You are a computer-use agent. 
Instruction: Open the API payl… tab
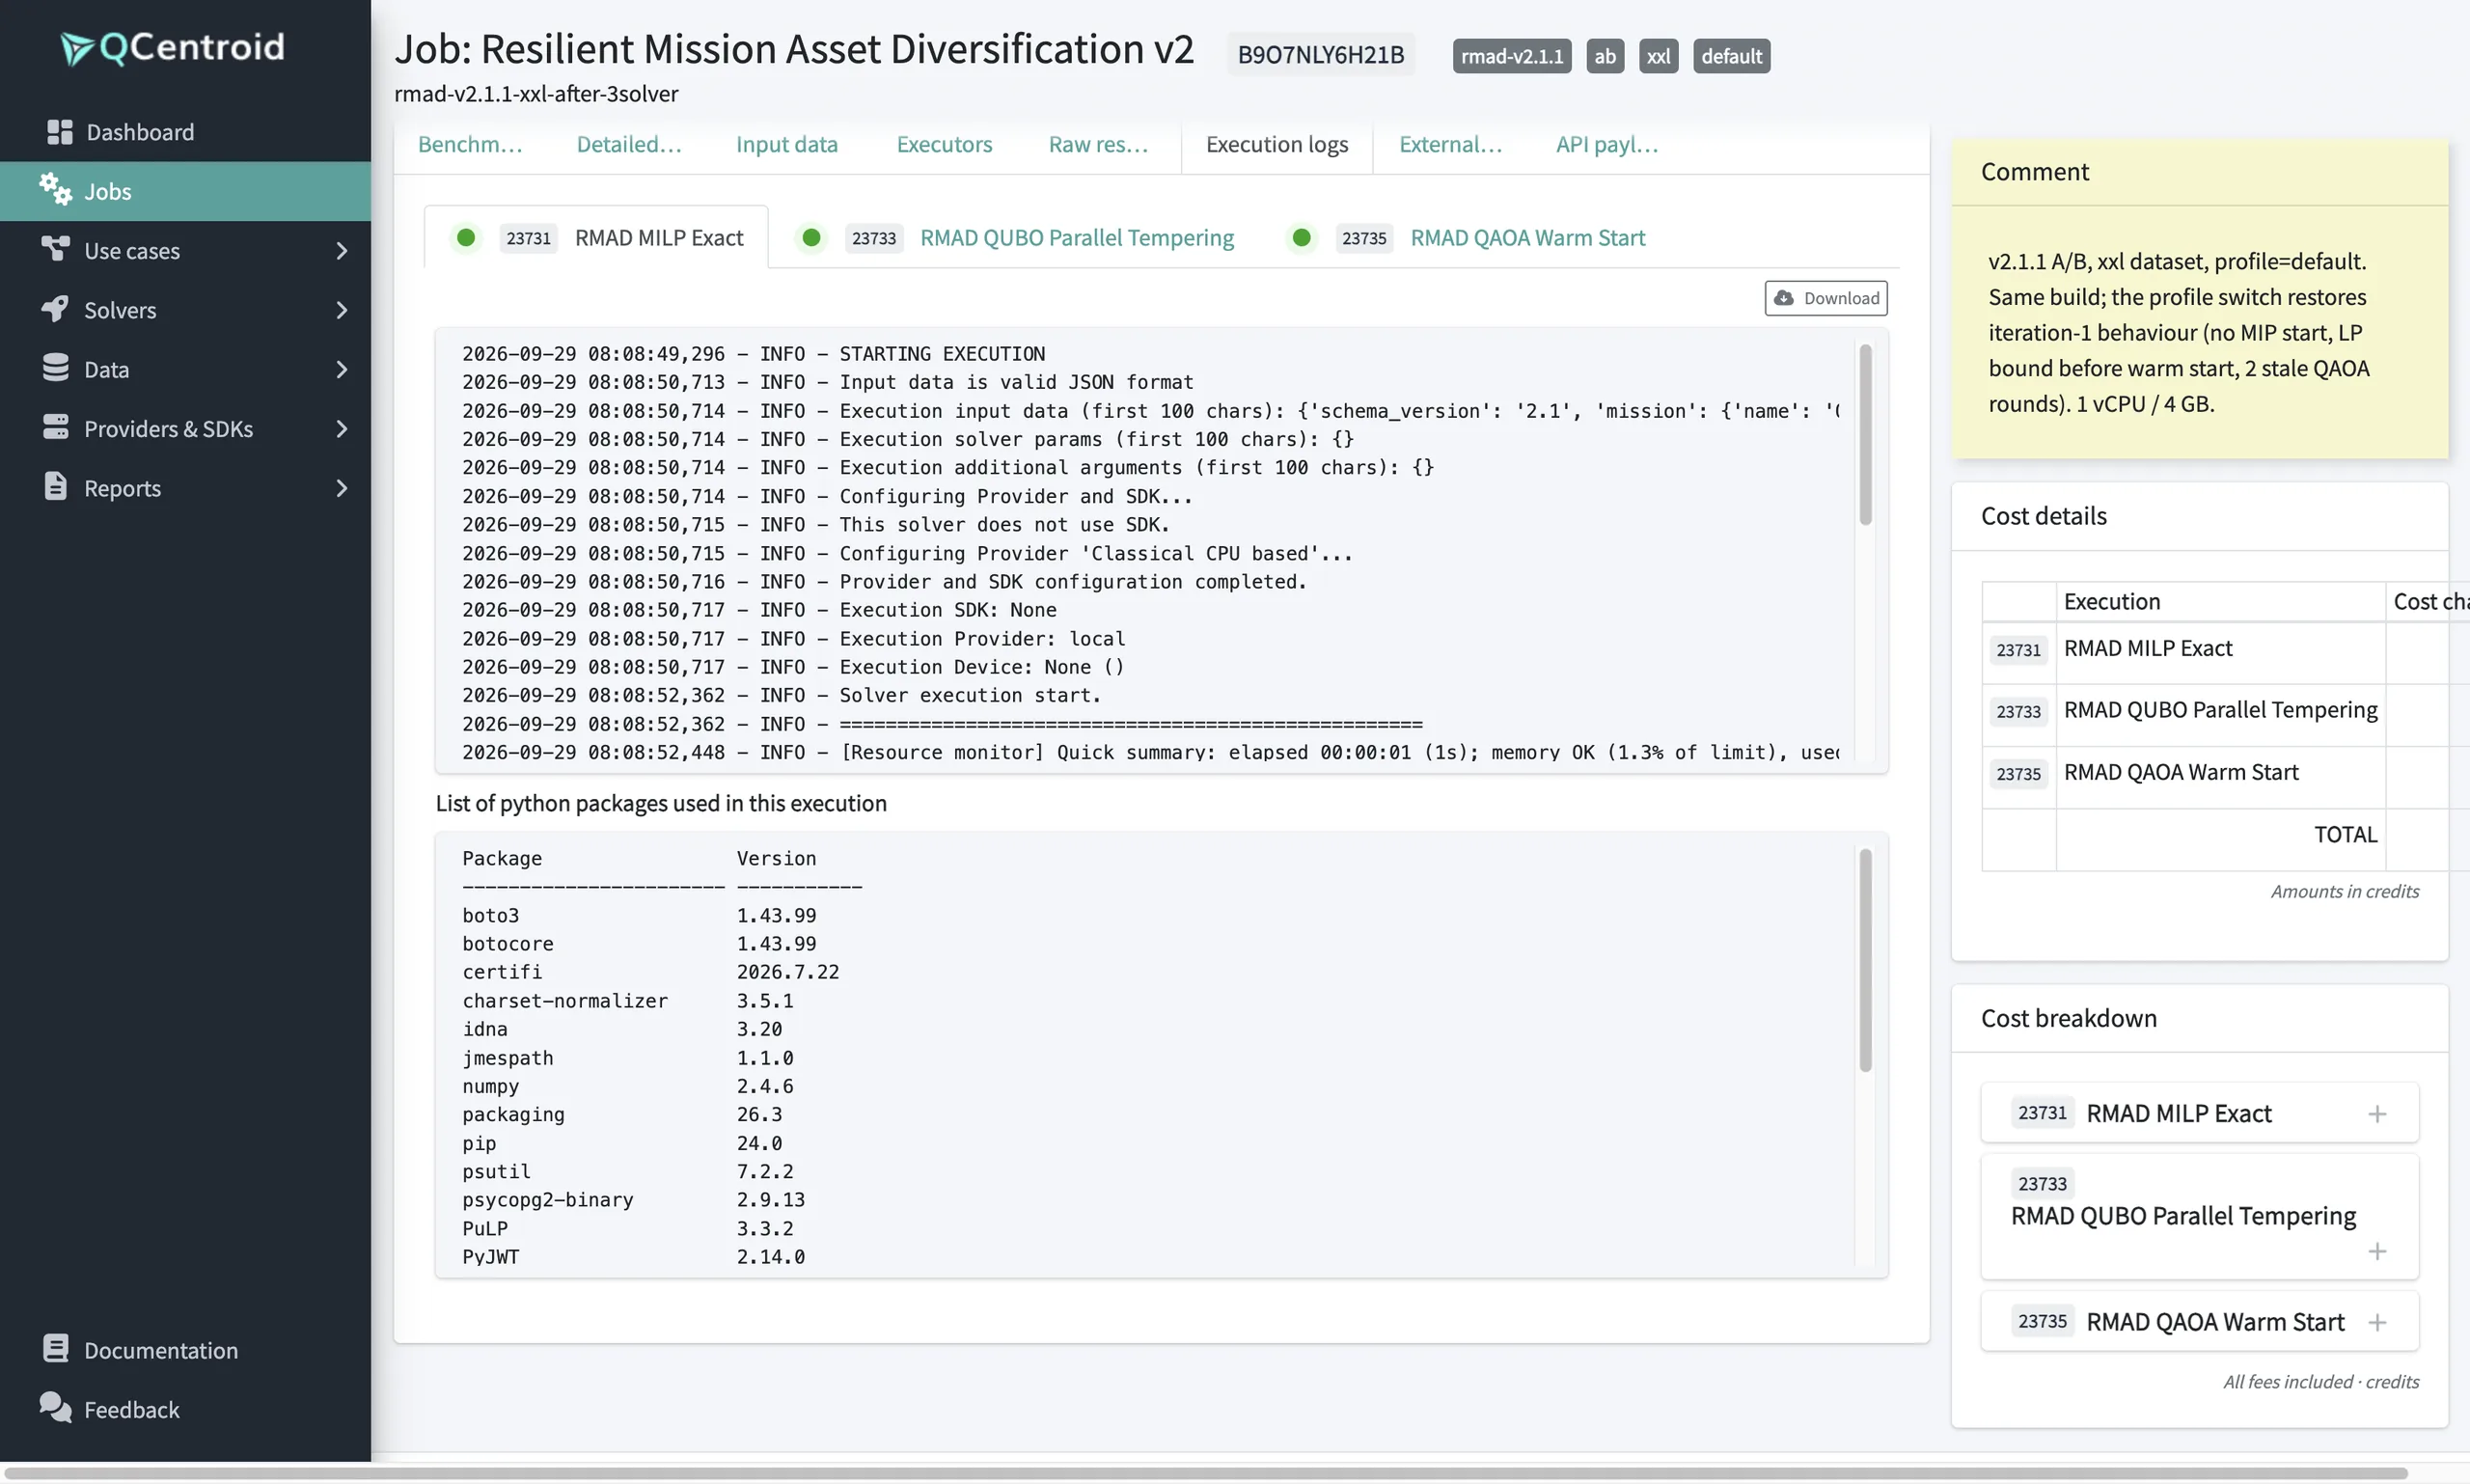tap(1607, 144)
